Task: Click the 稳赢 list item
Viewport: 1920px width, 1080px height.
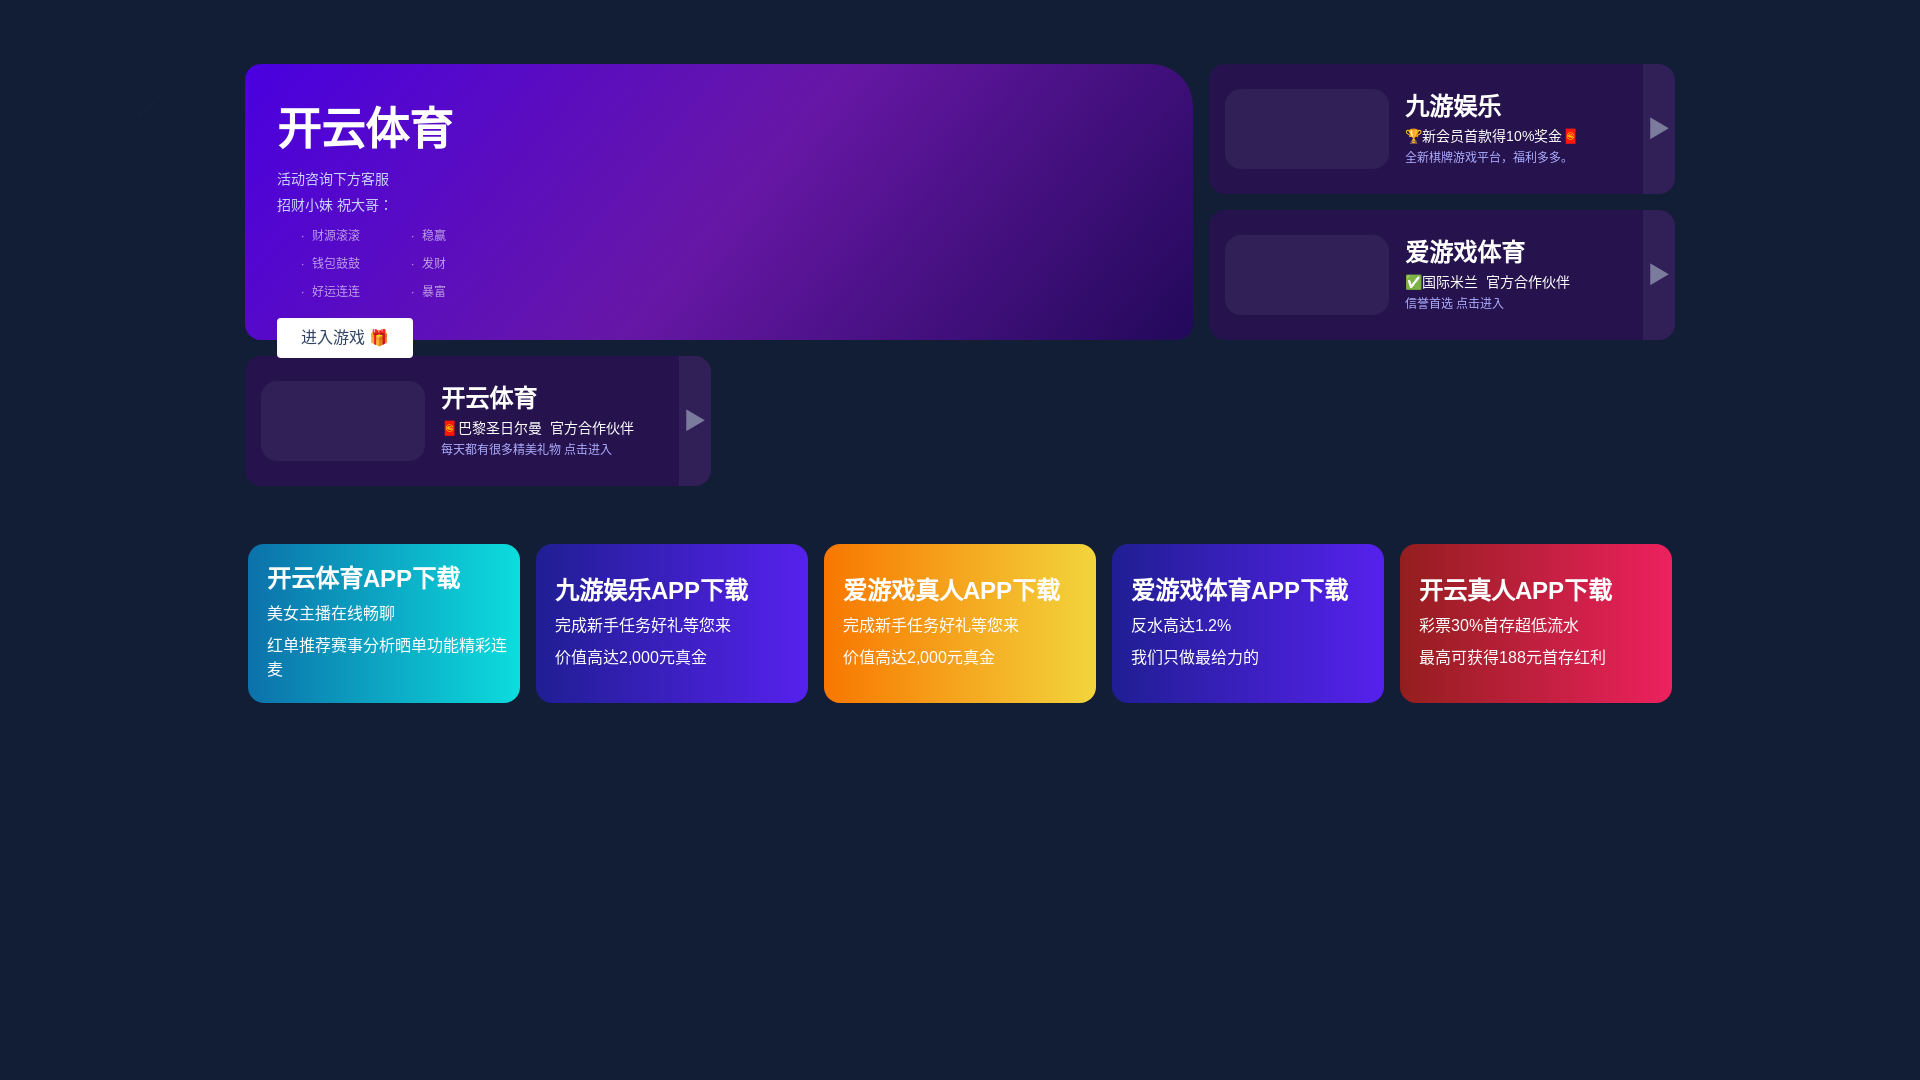Action: [x=434, y=236]
